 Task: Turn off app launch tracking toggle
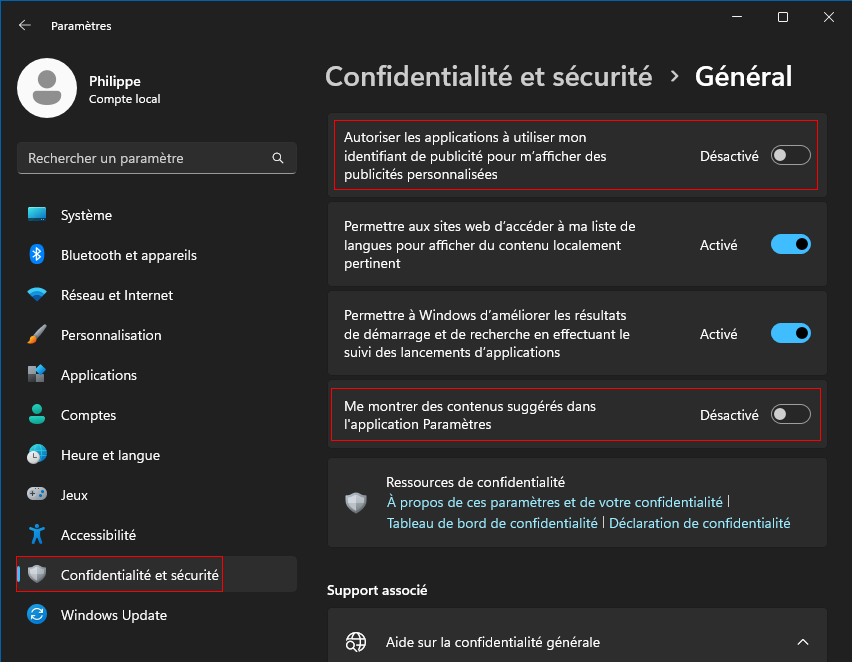click(791, 333)
